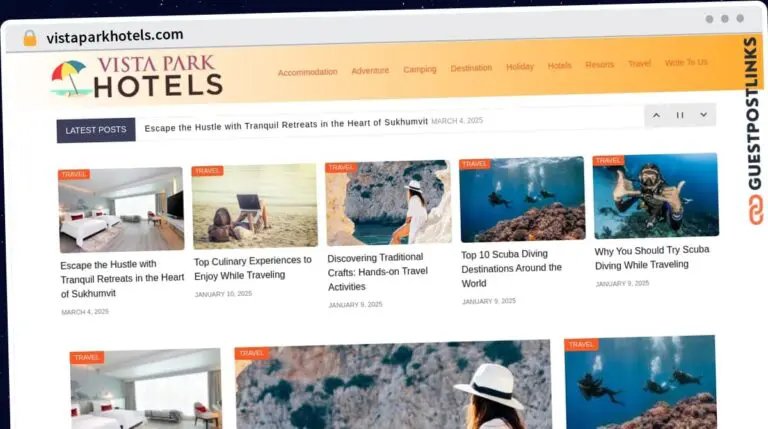Open Discovering Traditional Crafts article link

pyautogui.click(x=377, y=271)
